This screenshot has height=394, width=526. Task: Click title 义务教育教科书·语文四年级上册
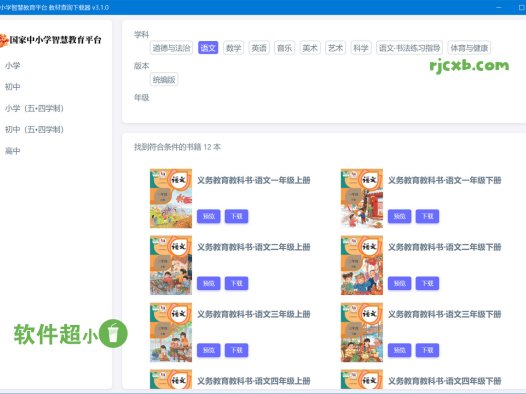pyautogui.click(x=254, y=381)
